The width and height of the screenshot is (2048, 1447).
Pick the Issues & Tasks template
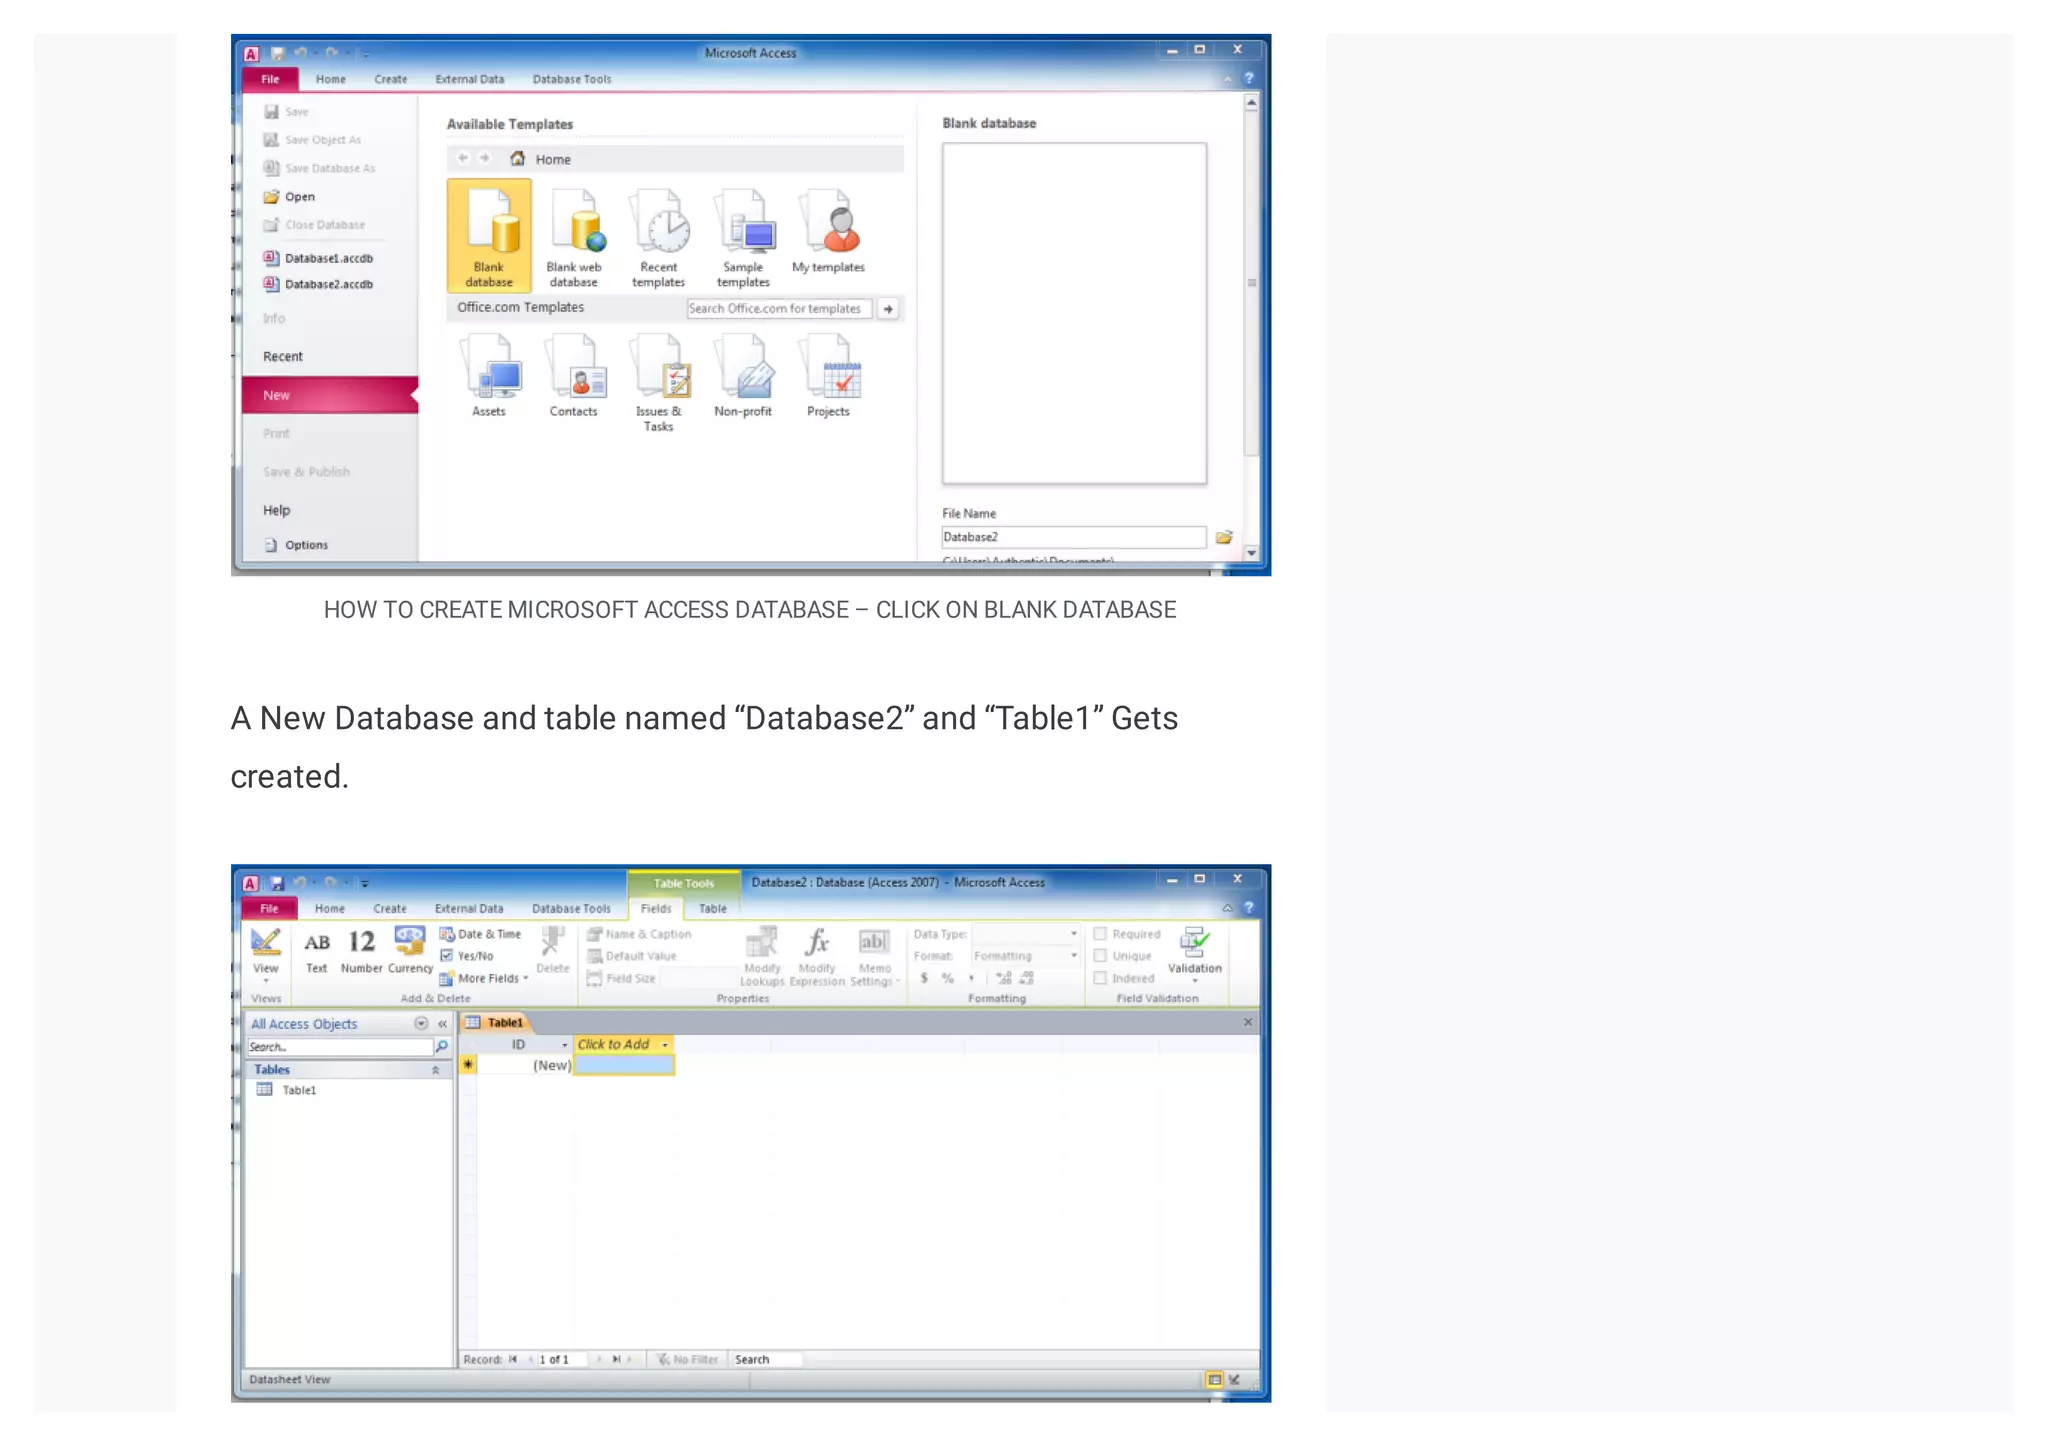coord(658,383)
